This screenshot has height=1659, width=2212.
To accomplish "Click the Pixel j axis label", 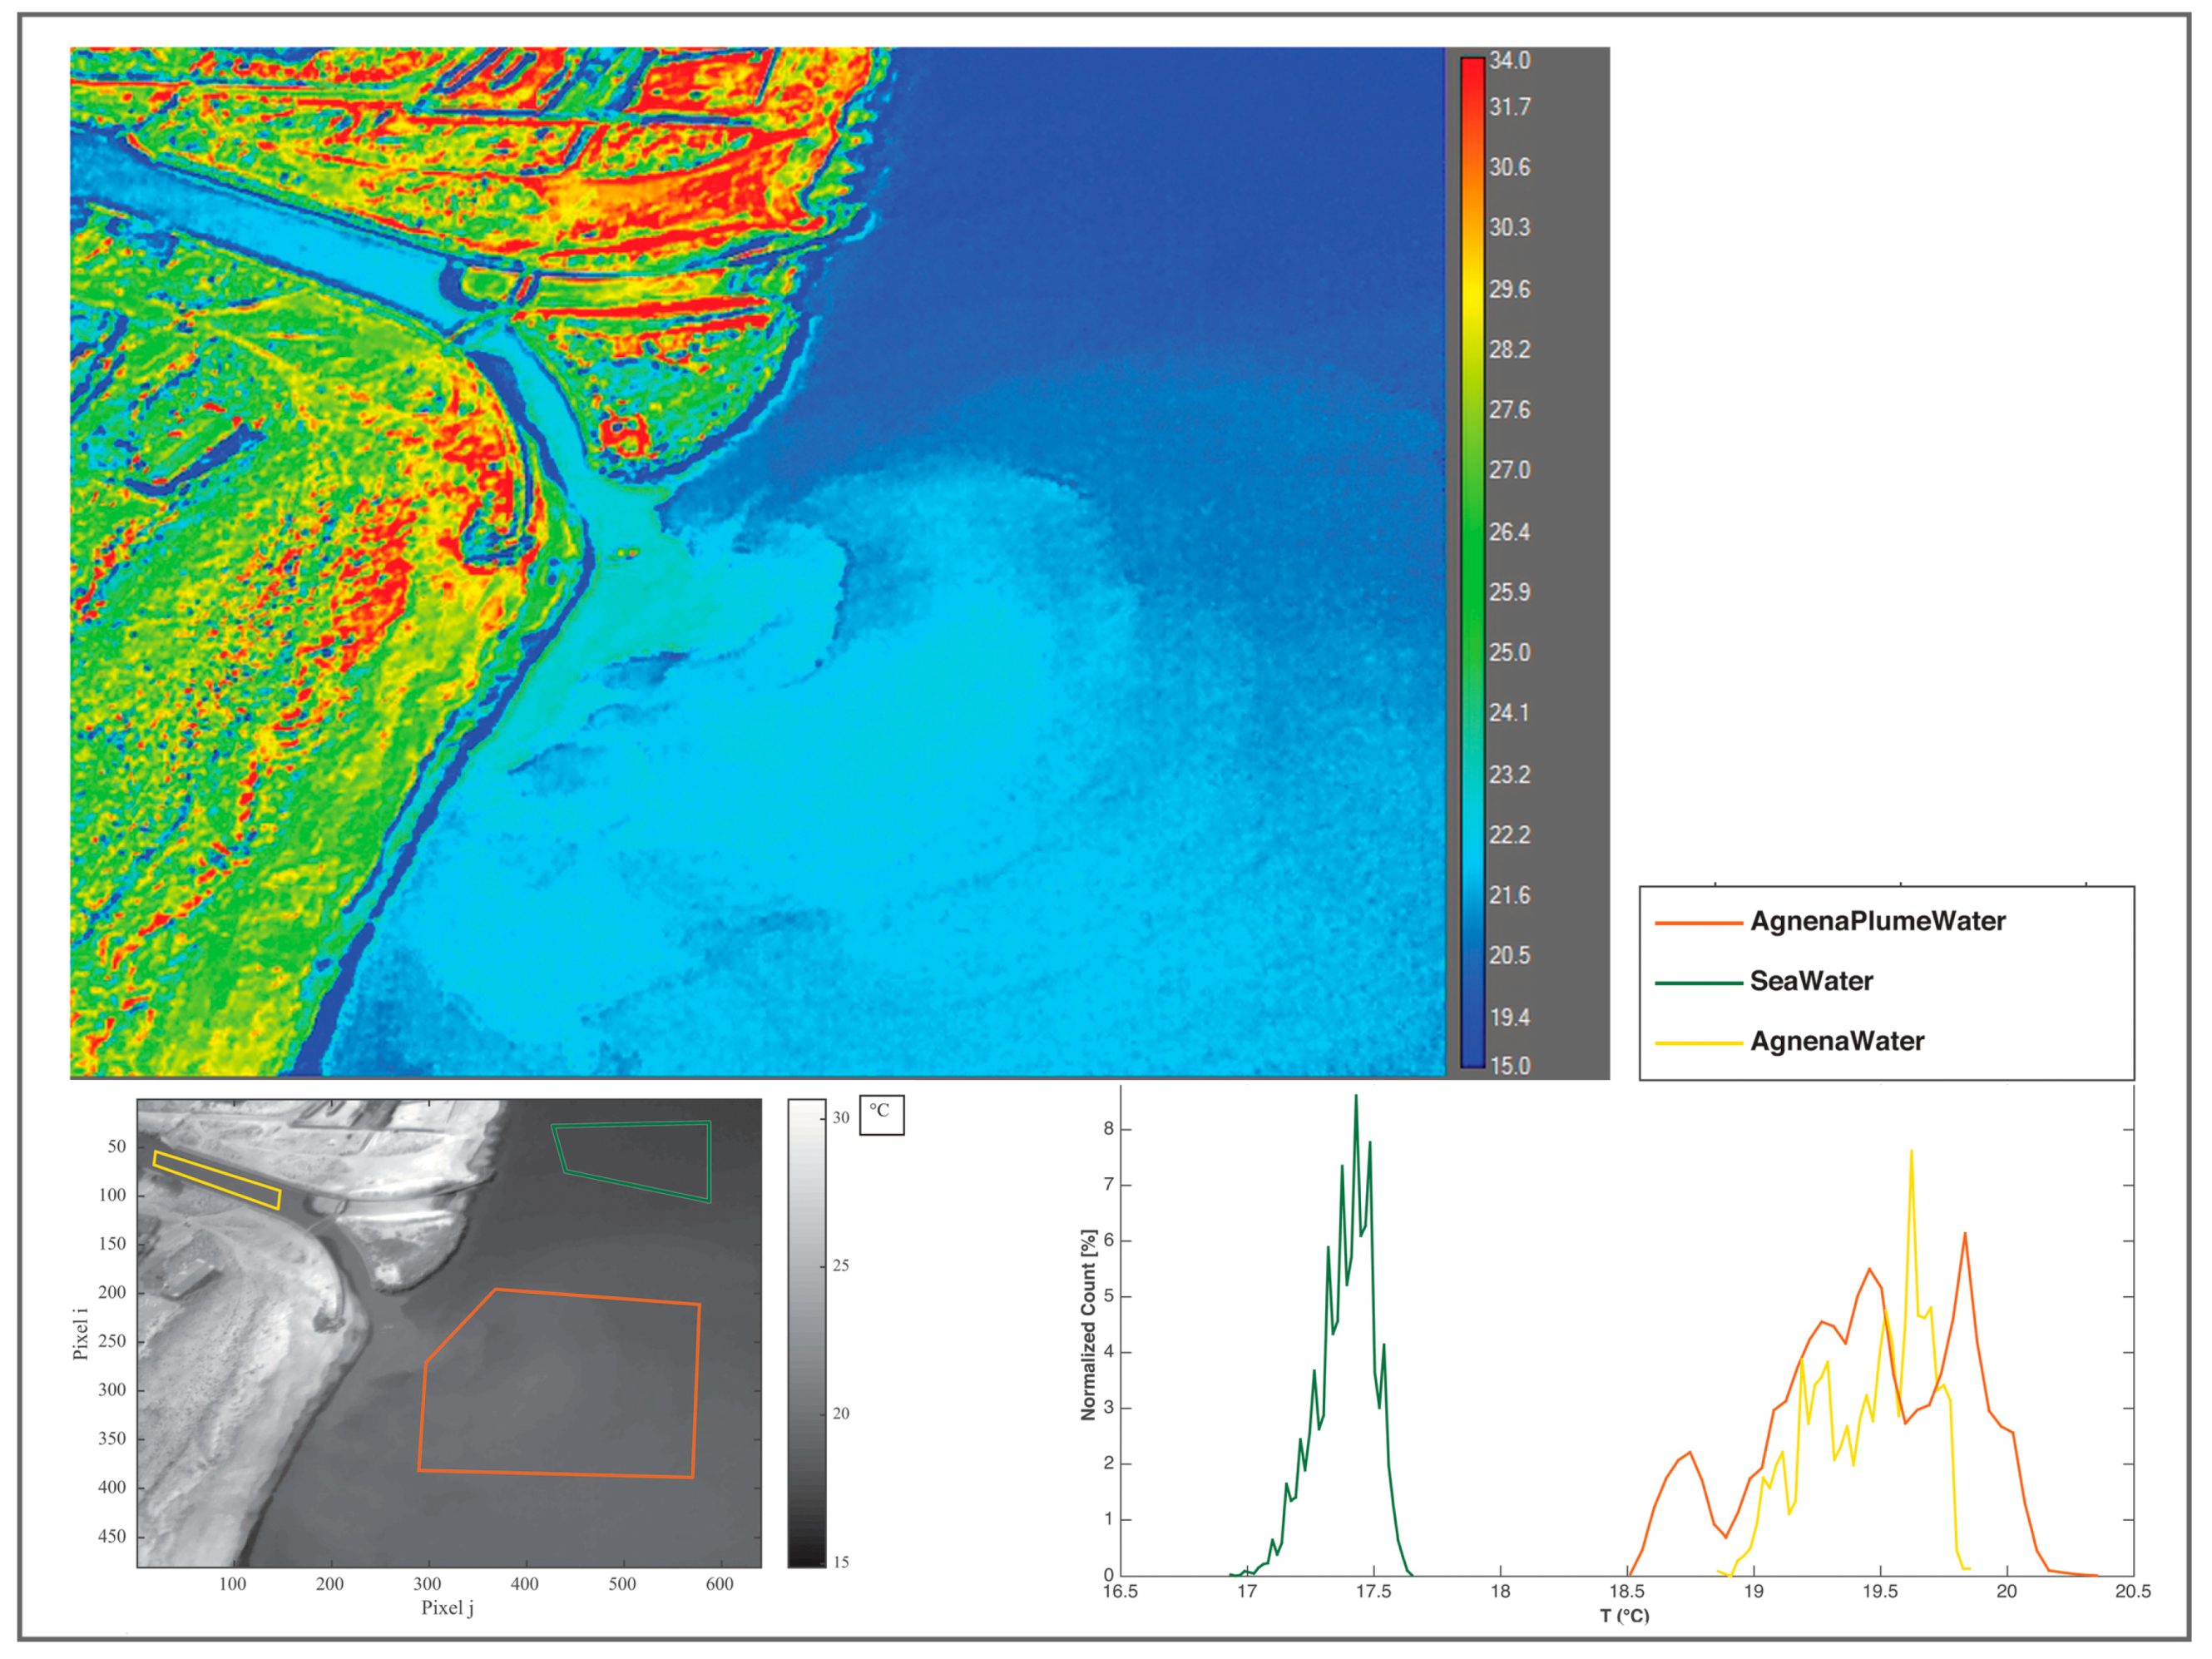I will tap(447, 1607).
